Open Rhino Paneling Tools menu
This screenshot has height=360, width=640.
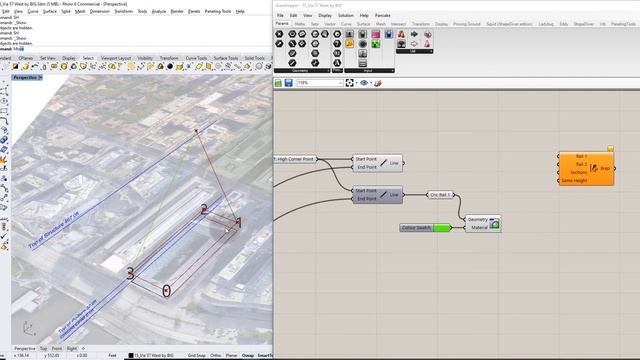(x=218, y=11)
